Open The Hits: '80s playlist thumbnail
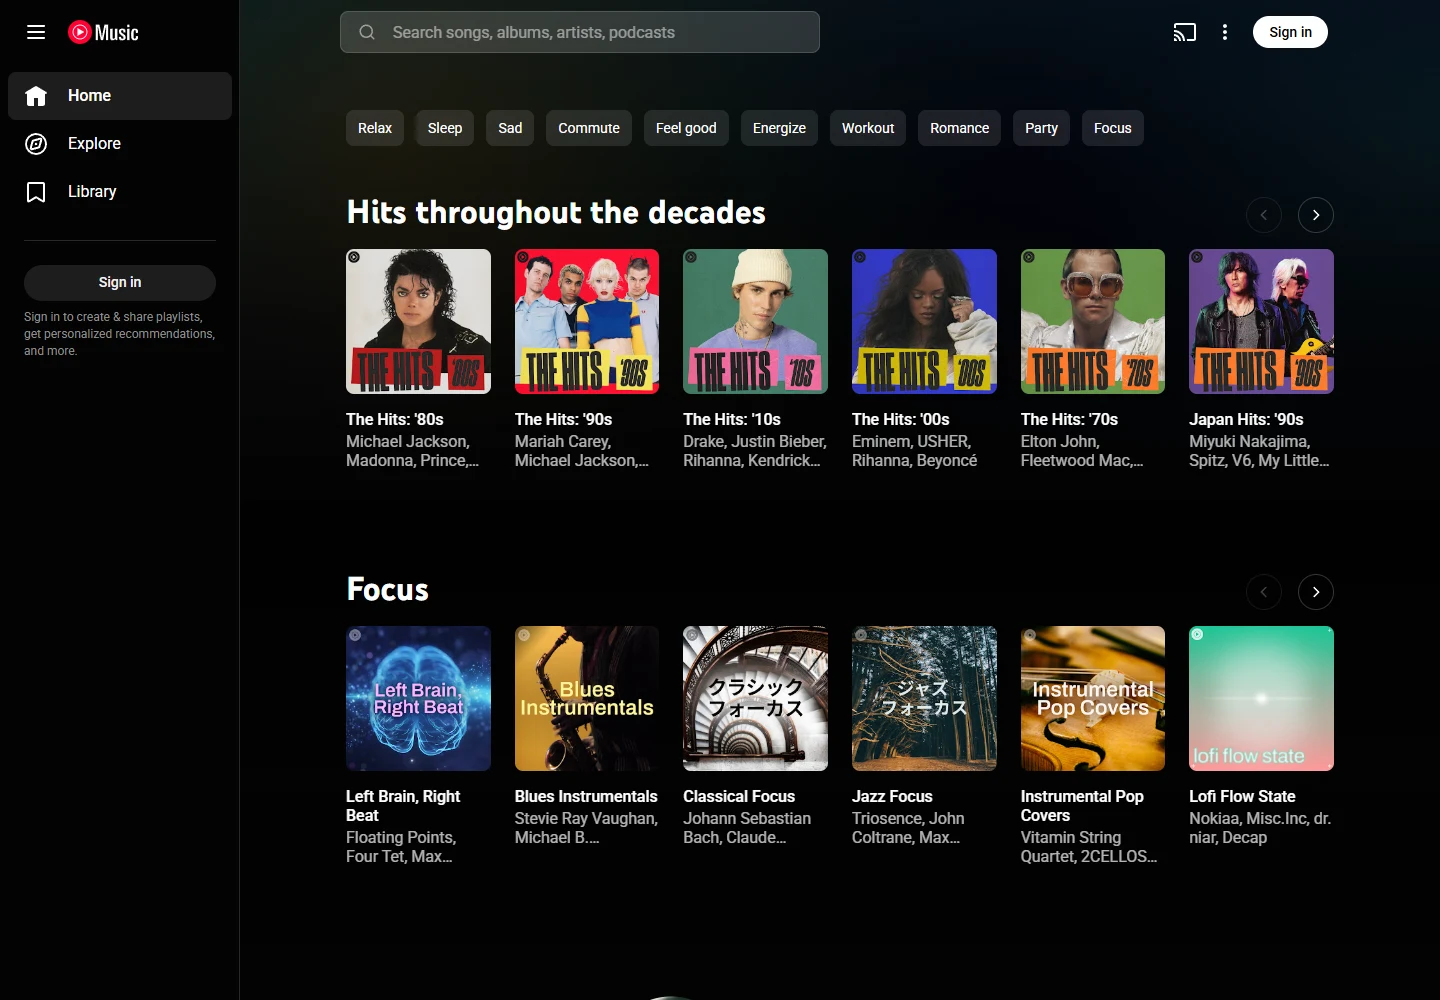This screenshot has width=1440, height=1000. (418, 321)
